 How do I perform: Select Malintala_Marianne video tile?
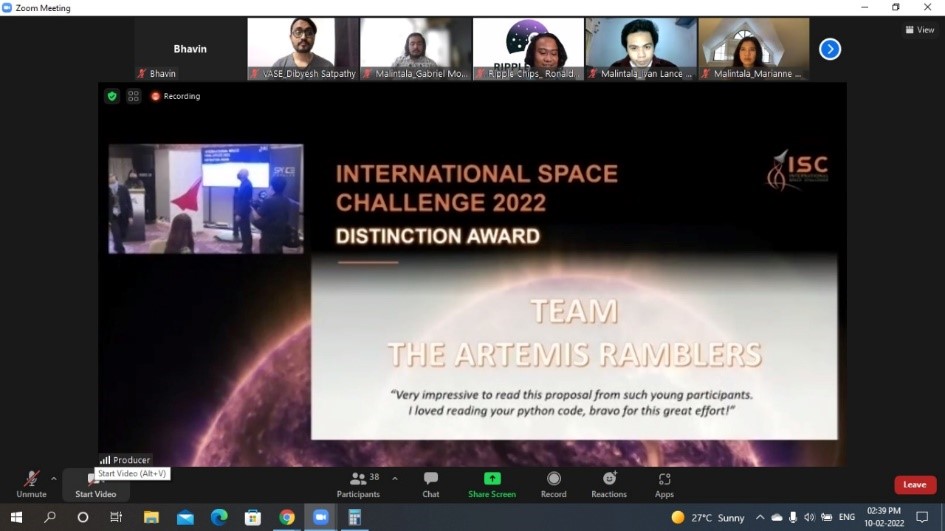tap(754, 48)
